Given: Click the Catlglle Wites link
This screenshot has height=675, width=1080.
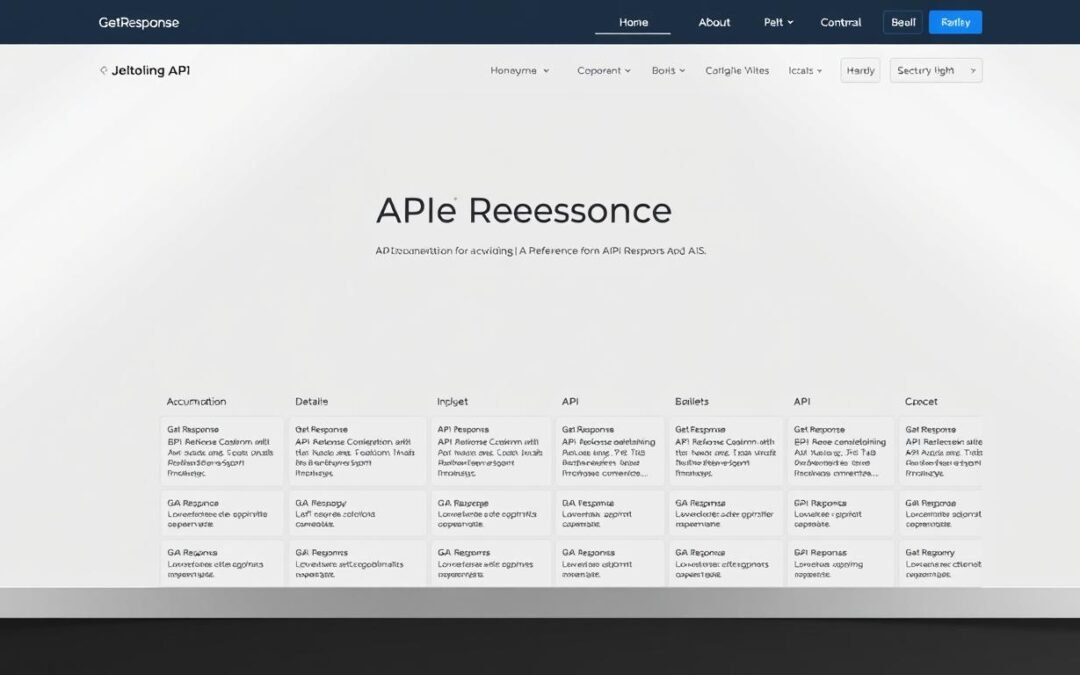Looking at the screenshot, I should click(737, 70).
